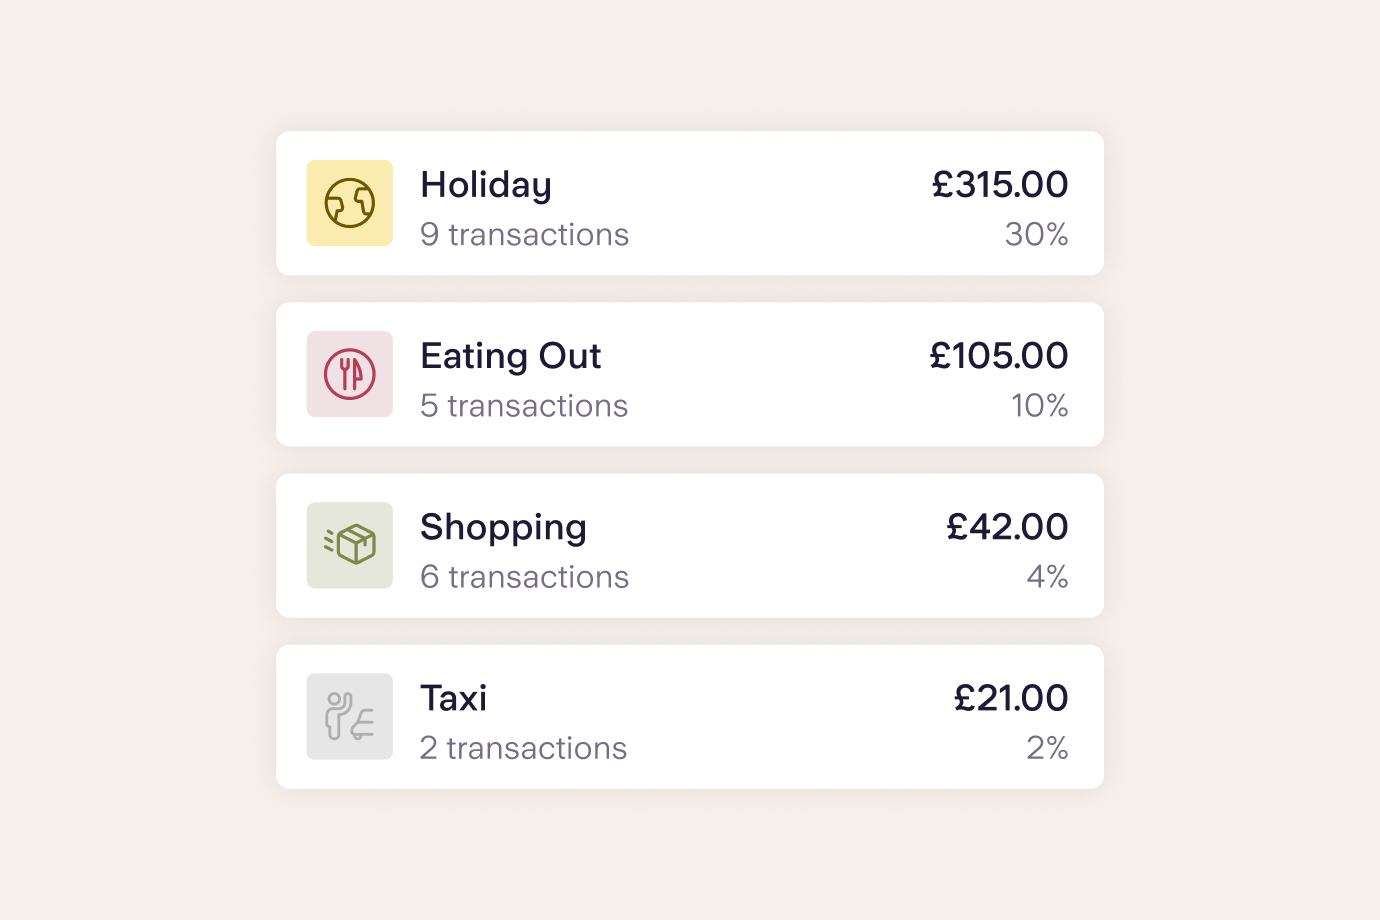Open the 6 transactions under Shopping

pos(524,576)
